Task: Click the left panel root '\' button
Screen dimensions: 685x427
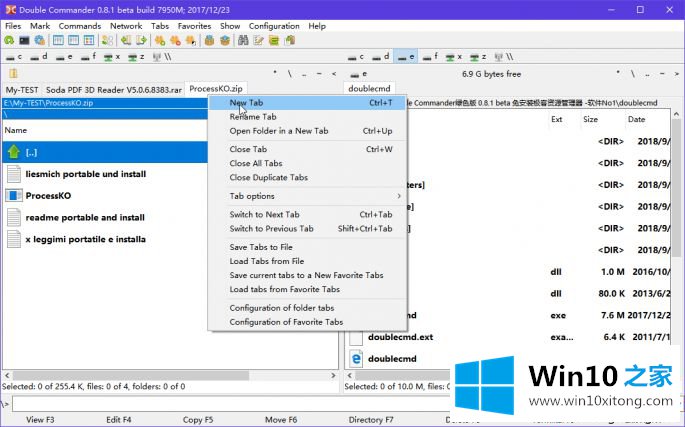Action: (289, 74)
